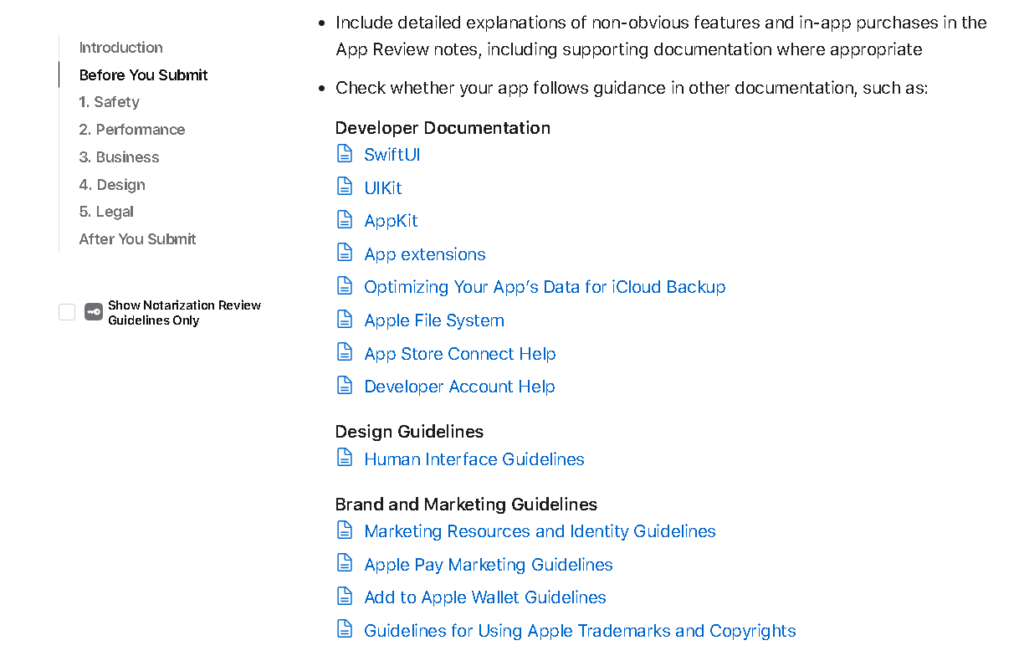Viewport: 1024px width, 661px height.
Task: Click document icon beside Apple Pay Marketing Guidelines
Action: click(344, 563)
